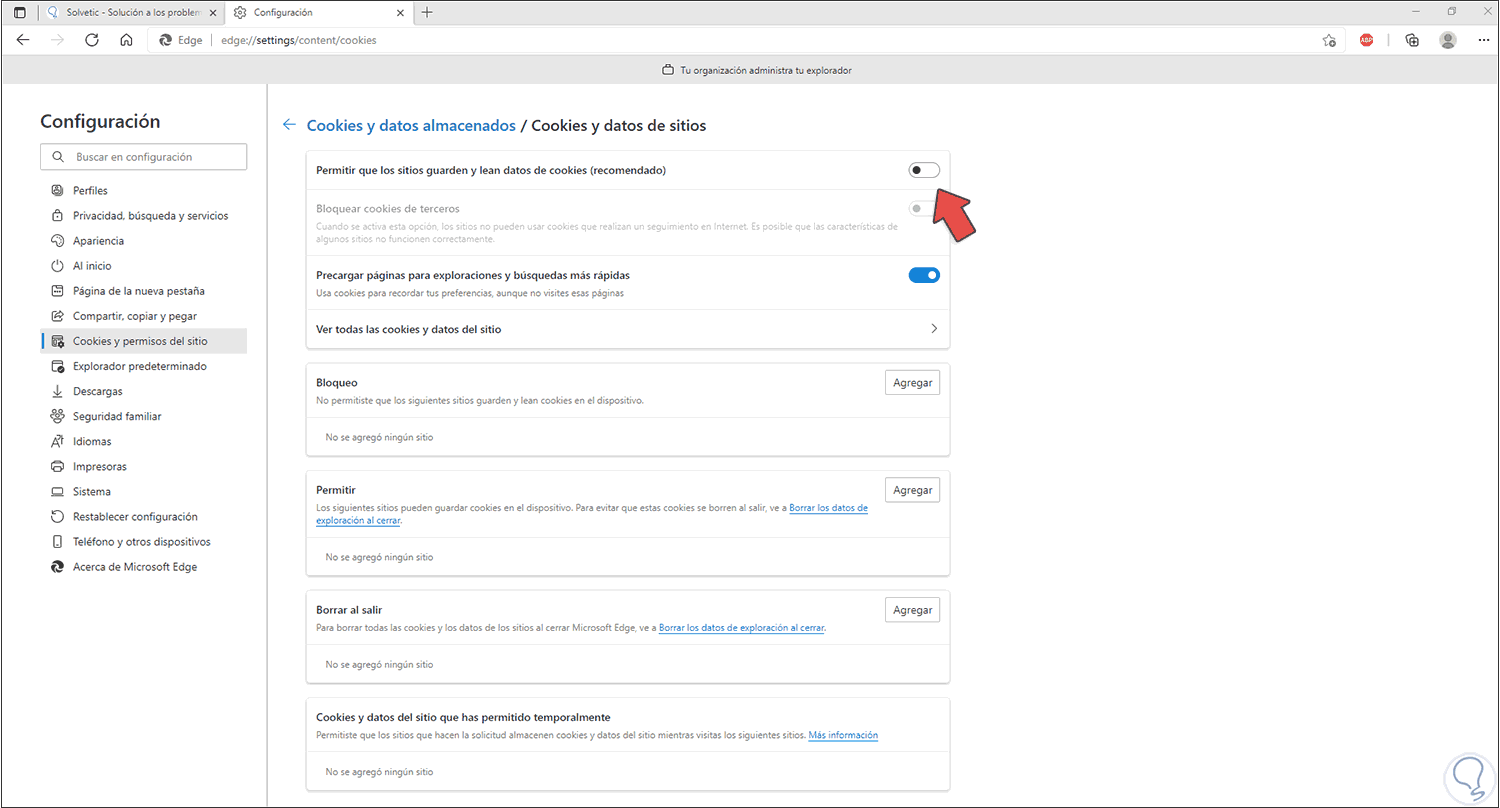1500x808 pixels.
Task: Open the Edge settings and more menu
Action: (1482, 40)
